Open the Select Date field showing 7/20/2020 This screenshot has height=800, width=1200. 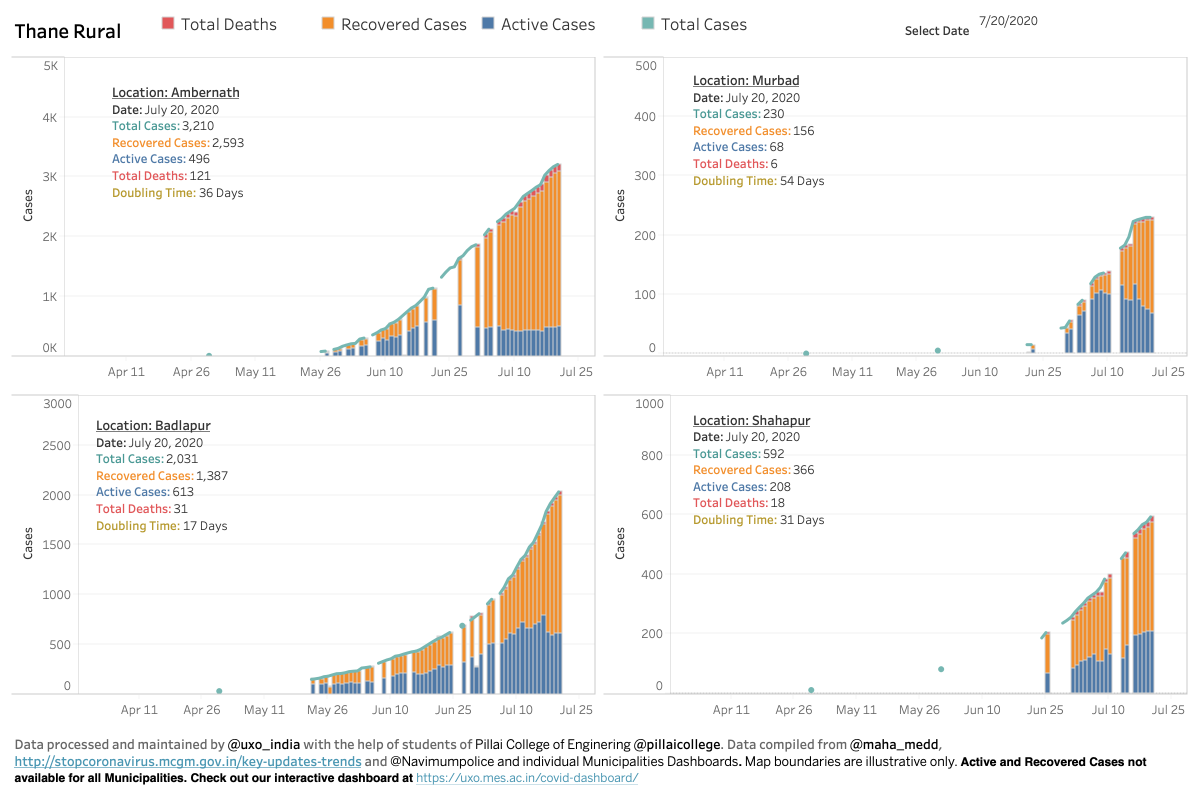[x=1009, y=20]
